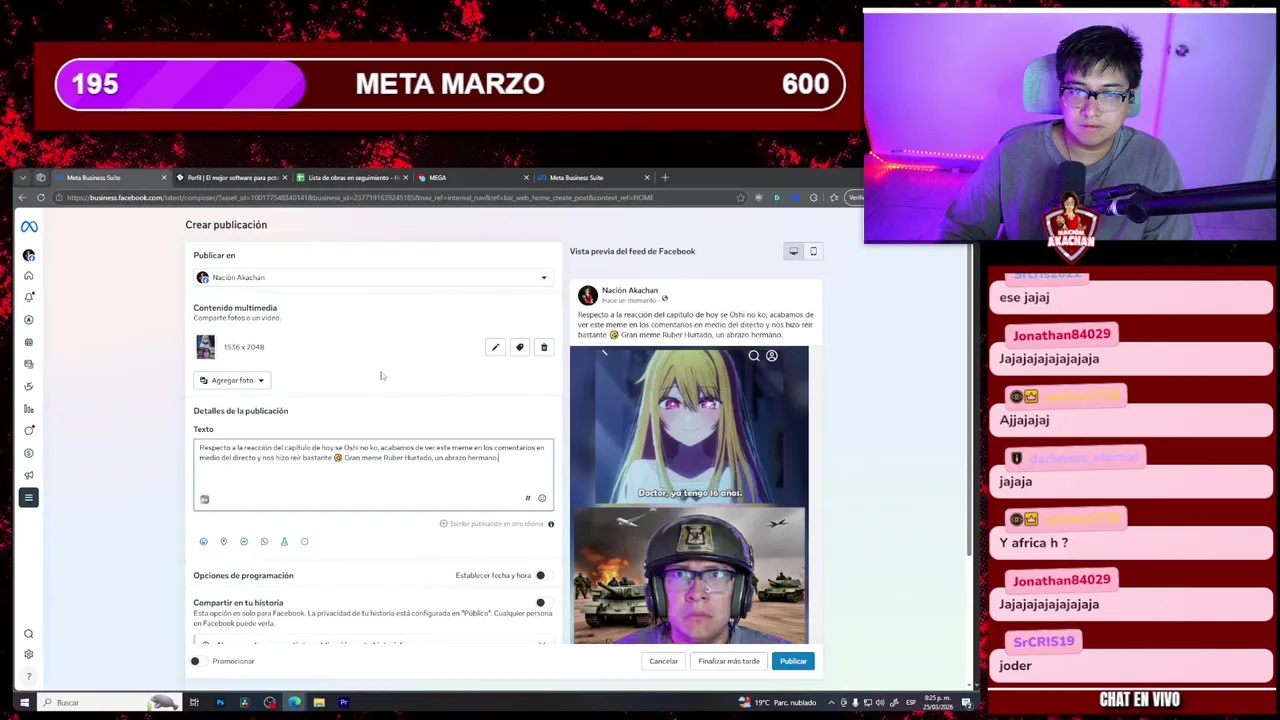Screen dimensions: 1280x720
Task: Click into the post Texto field
Action: coord(373,474)
